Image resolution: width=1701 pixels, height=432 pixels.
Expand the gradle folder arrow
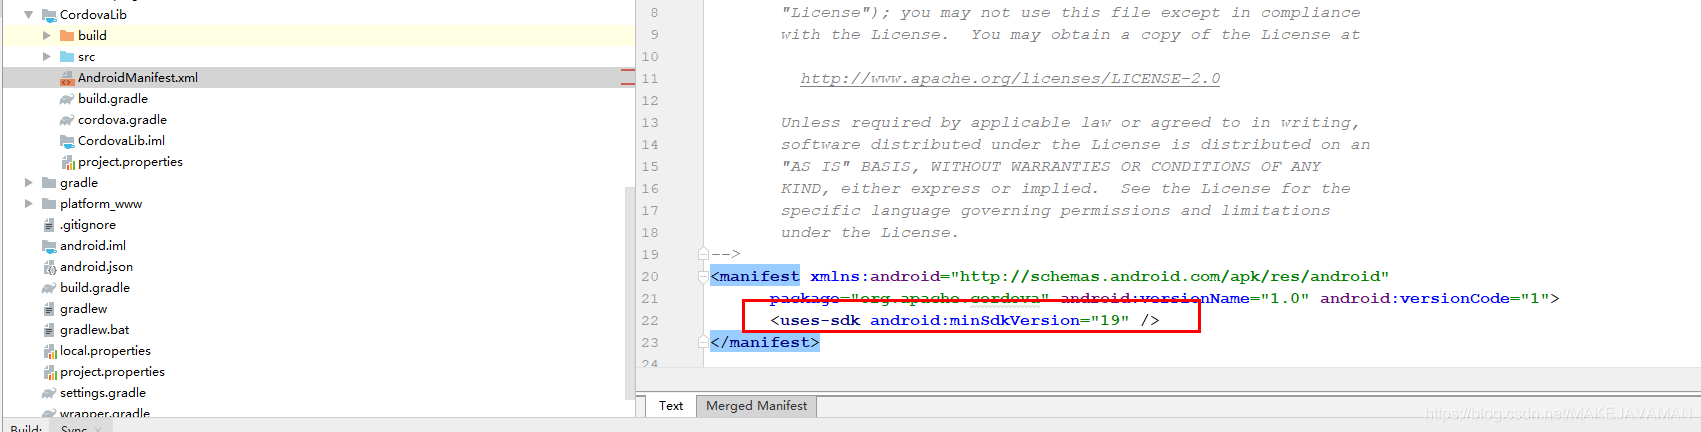[28, 182]
